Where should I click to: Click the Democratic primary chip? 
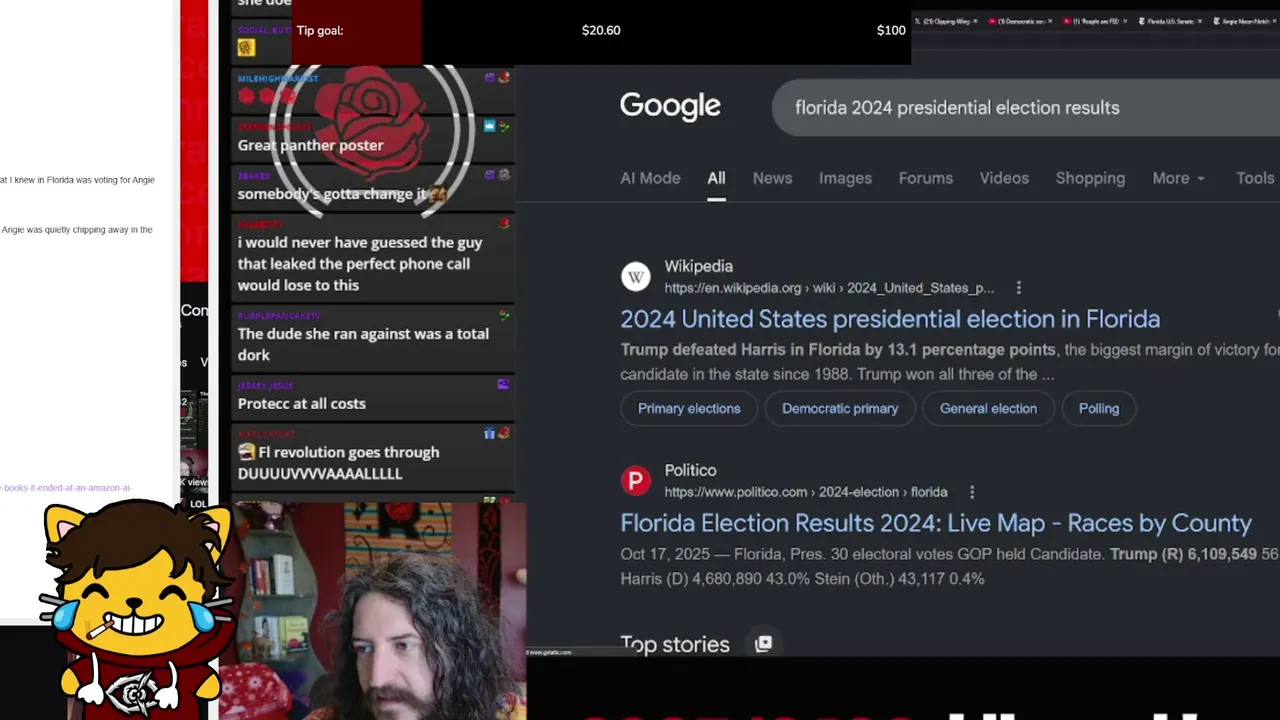click(x=840, y=408)
